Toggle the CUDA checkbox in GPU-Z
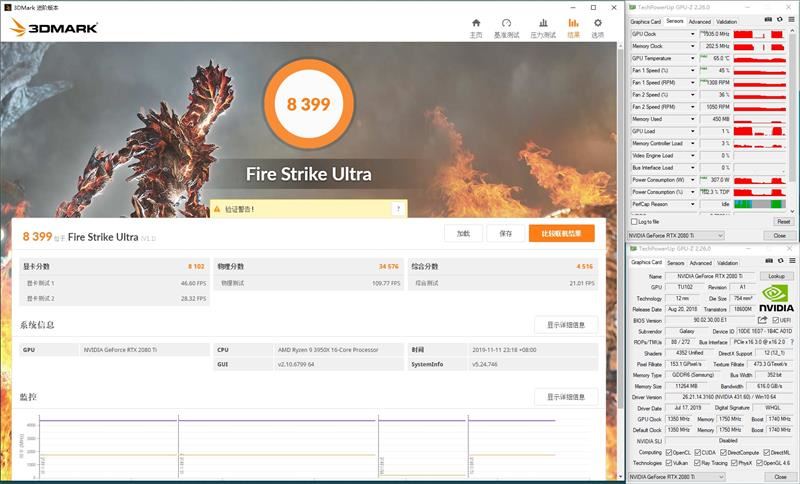 tap(697, 452)
